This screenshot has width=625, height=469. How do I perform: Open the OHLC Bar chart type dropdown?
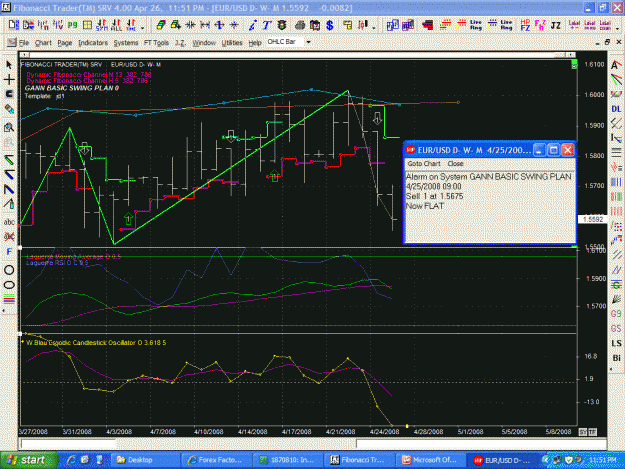(308, 42)
